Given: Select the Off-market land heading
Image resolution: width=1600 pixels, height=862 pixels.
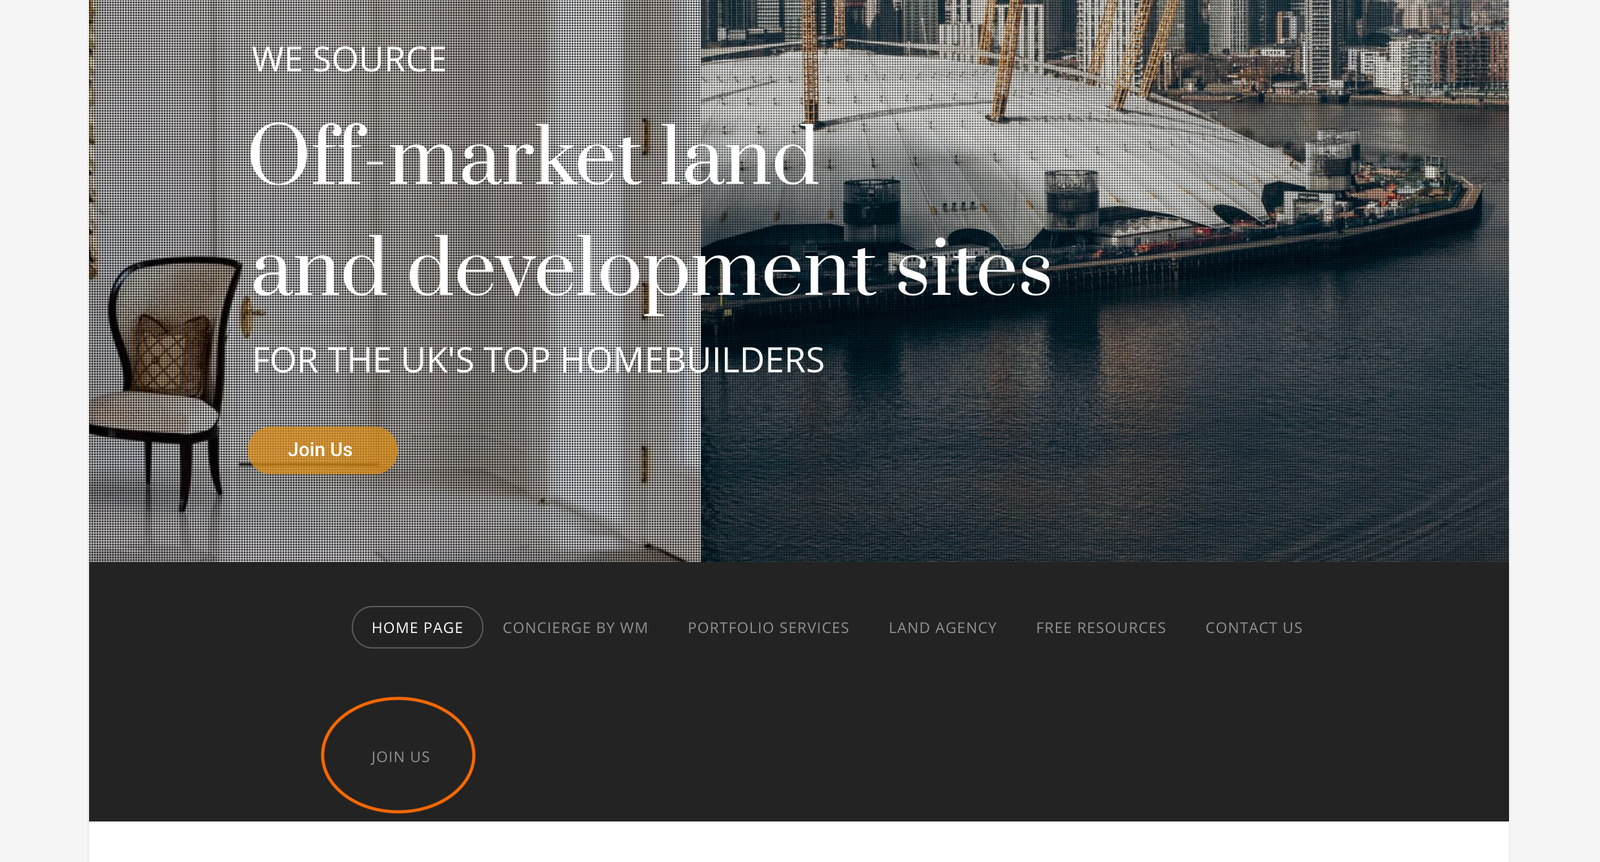Looking at the screenshot, I should click(534, 155).
